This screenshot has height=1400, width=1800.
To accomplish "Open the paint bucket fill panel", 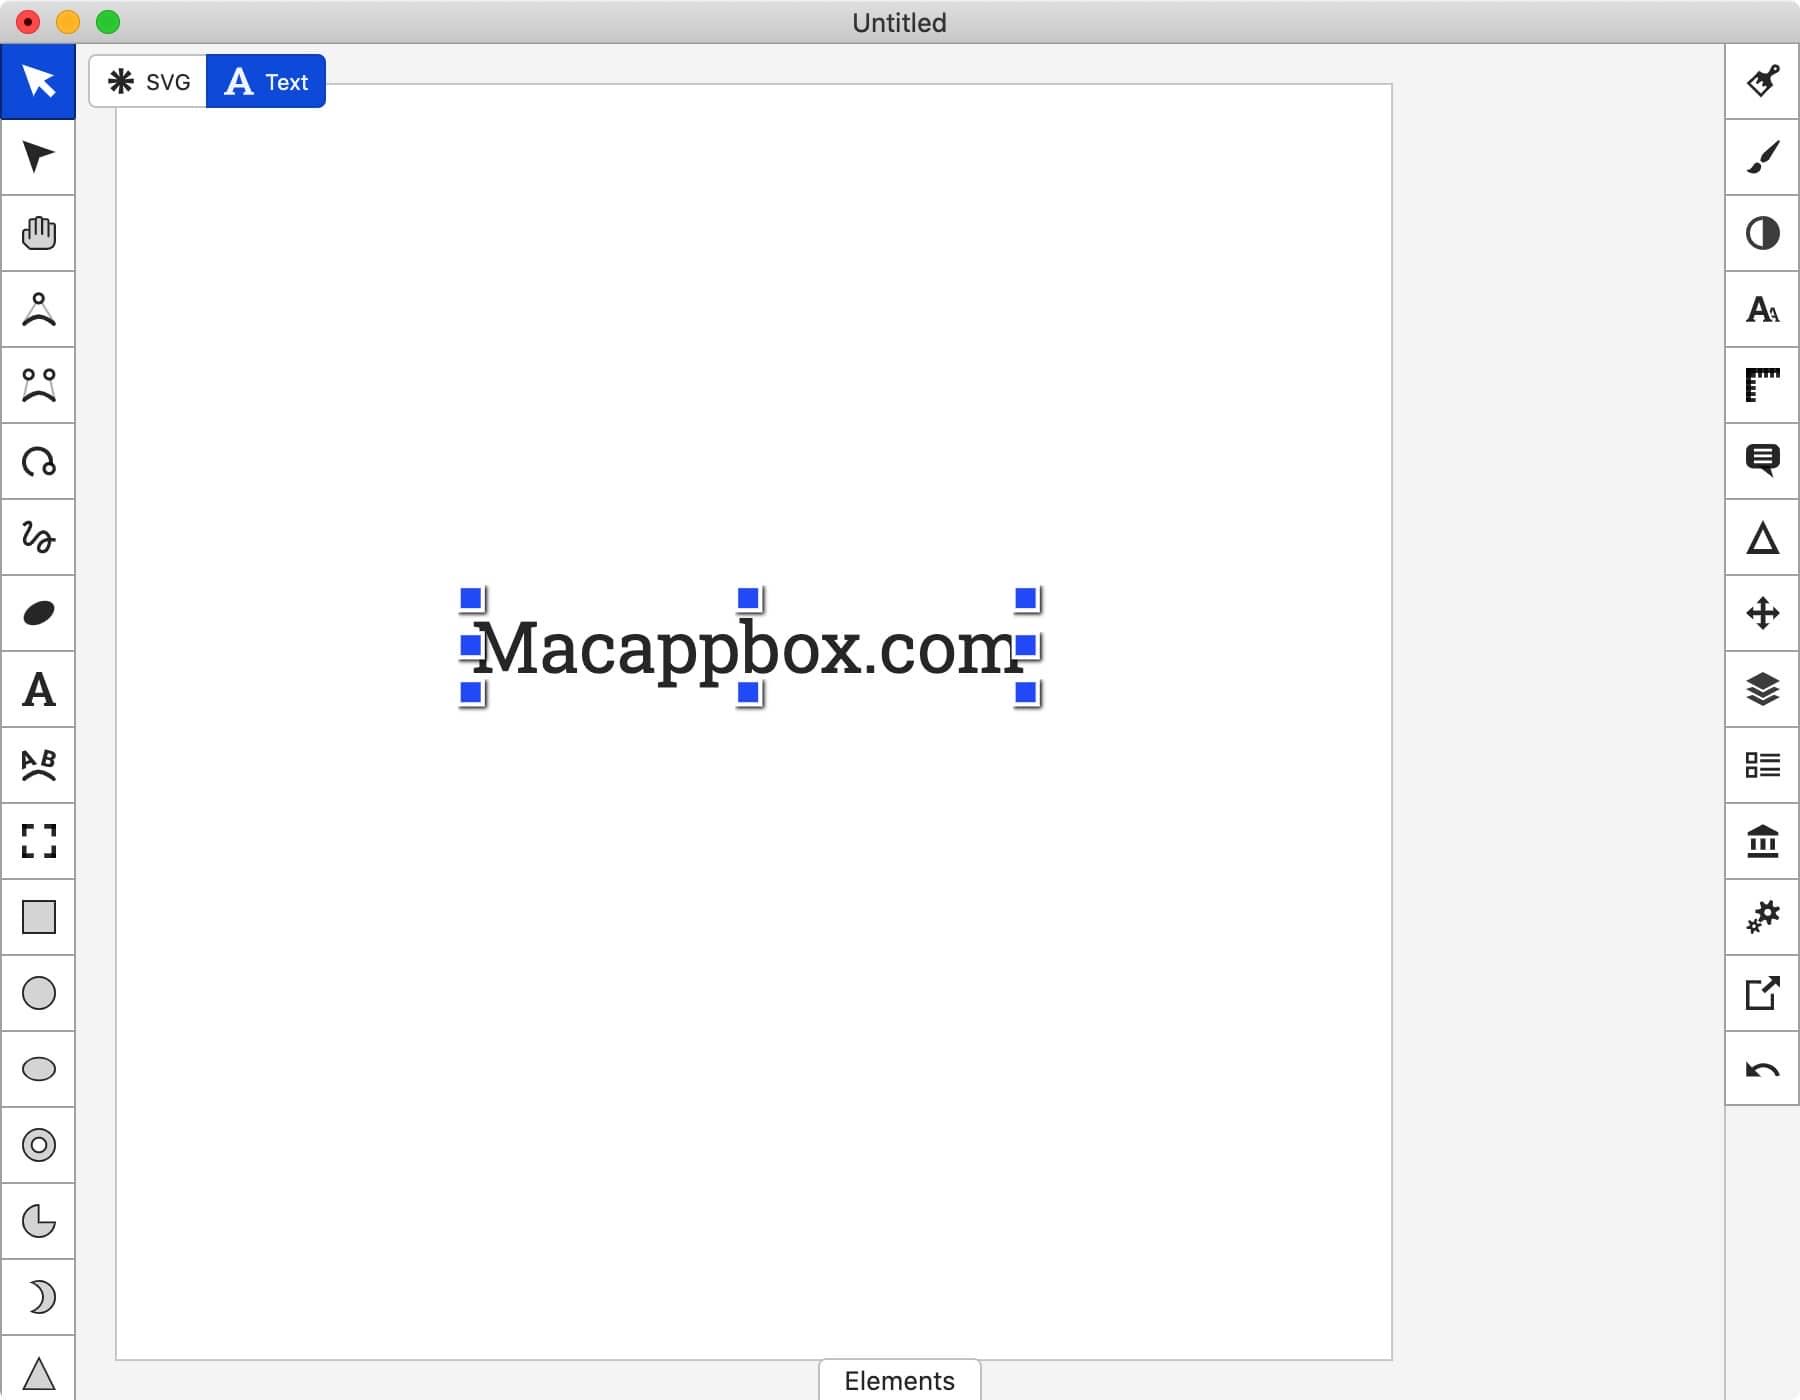I will coord(1762,81).
